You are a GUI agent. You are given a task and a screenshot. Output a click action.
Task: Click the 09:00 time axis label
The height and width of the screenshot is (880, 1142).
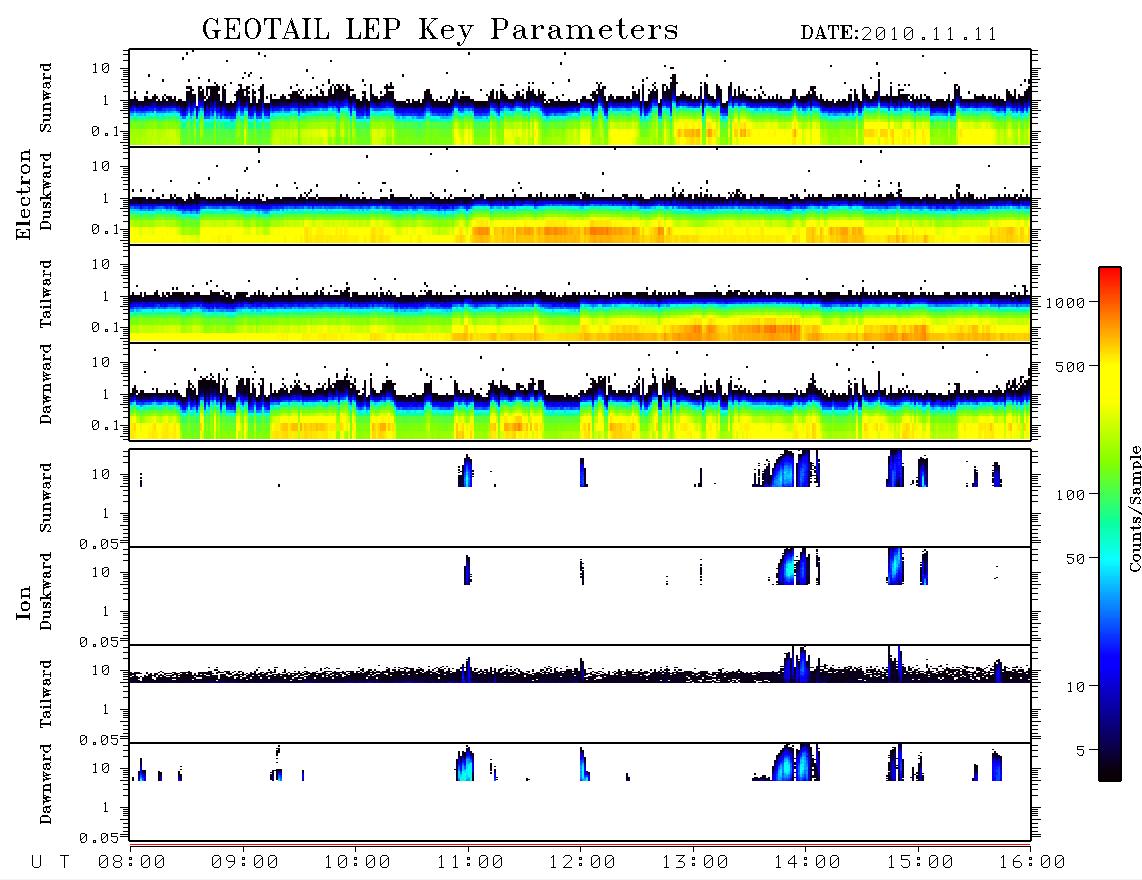click(245, 862)
